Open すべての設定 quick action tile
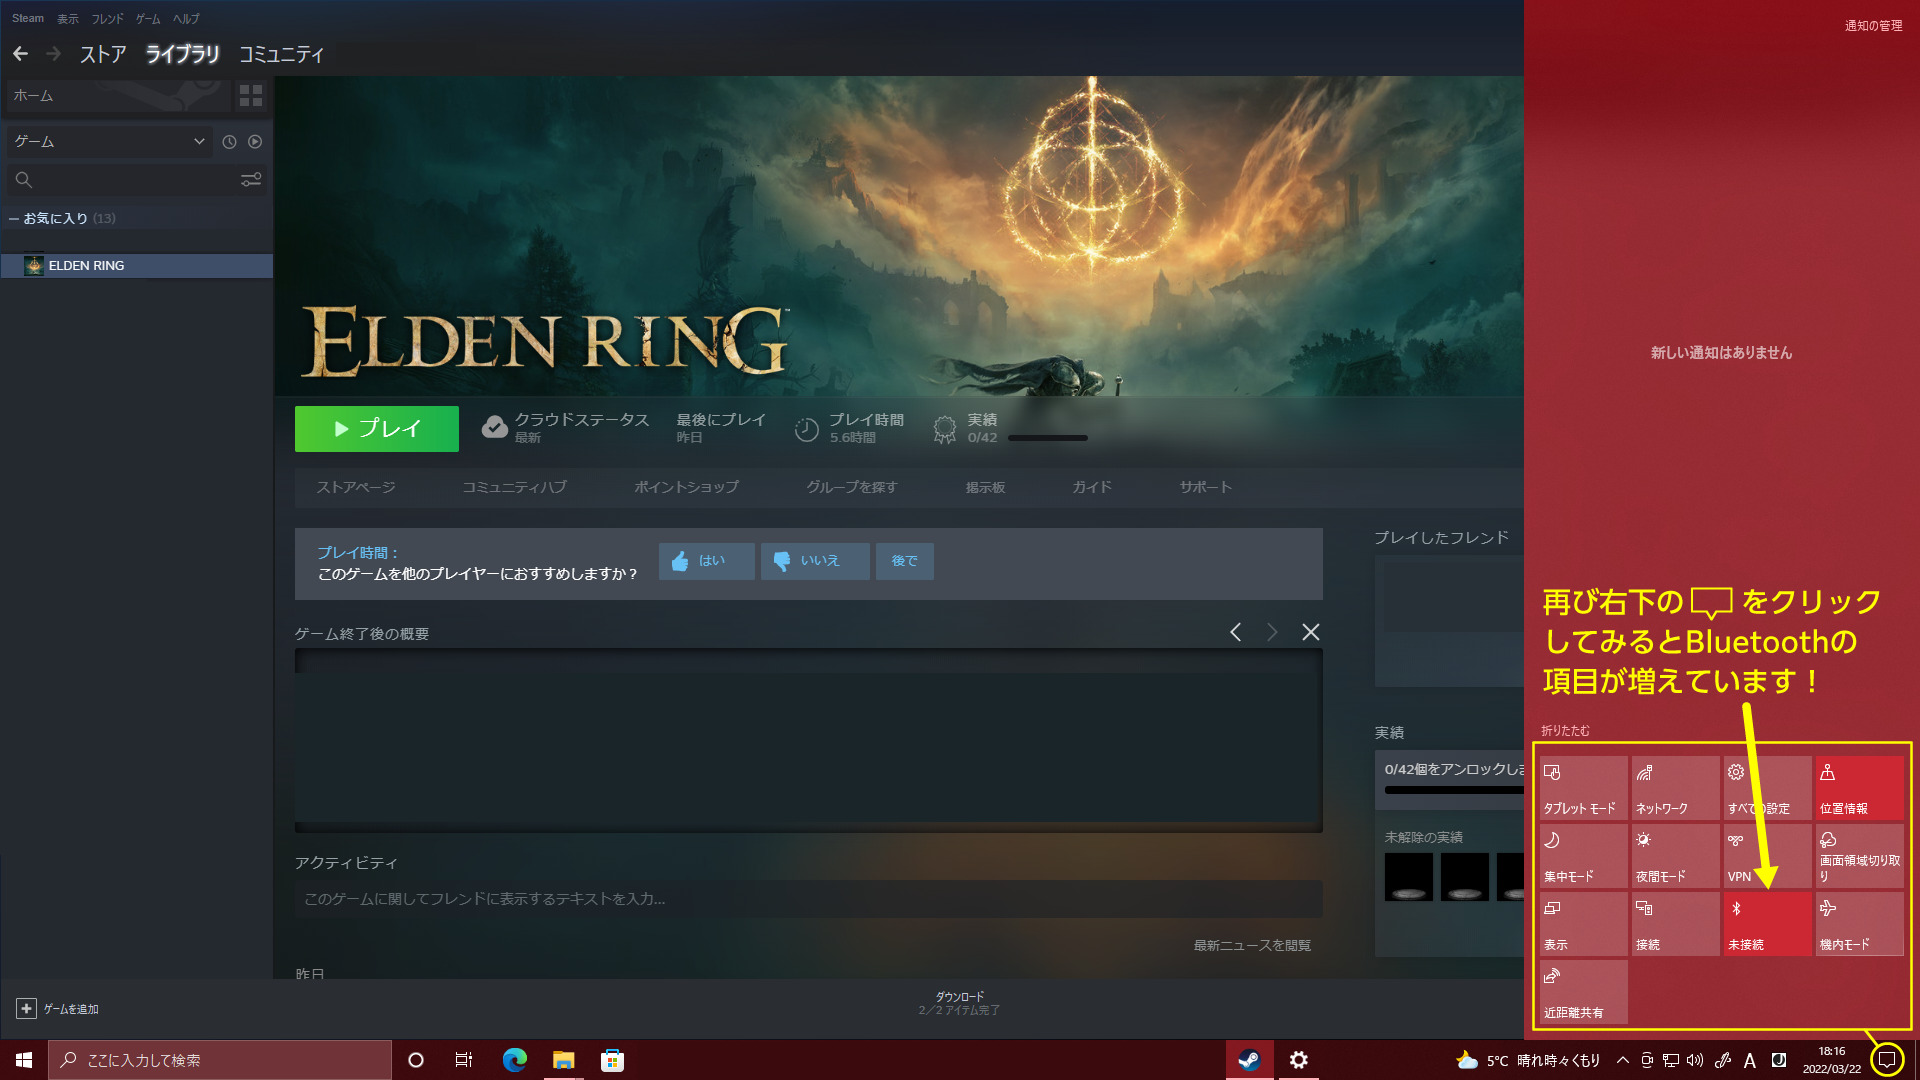The image size is (1920, 1080). click(1767, 788)
